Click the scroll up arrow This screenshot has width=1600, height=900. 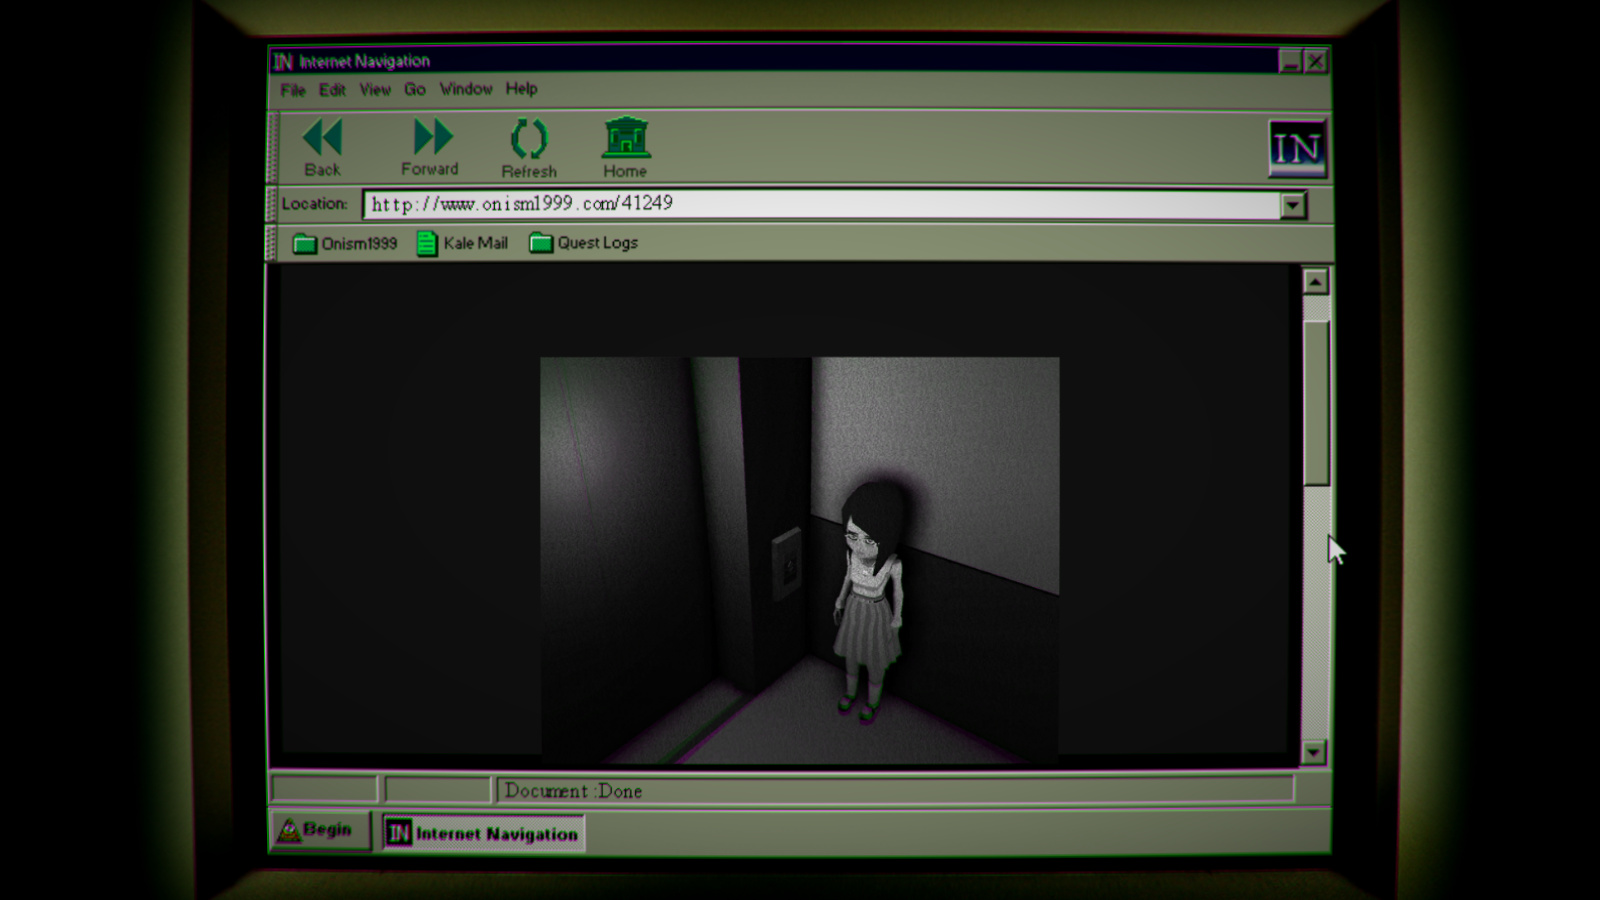[x=1315, y=282]
